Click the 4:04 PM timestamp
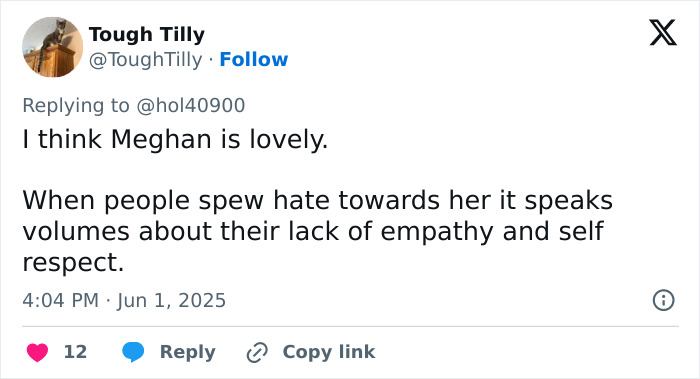 [x=61, y=300]
